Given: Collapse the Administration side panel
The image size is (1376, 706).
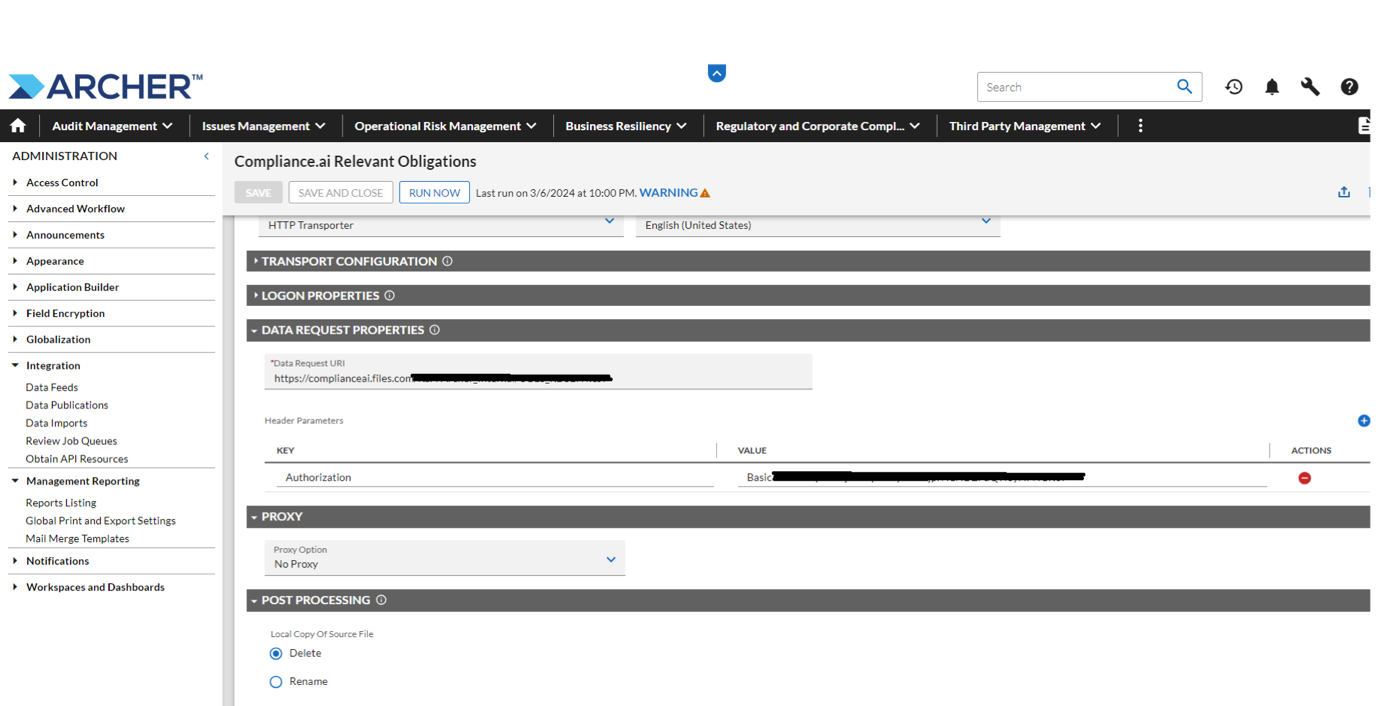Looking at the screenshot, I should pyautogui.click(x=207, y=156).
